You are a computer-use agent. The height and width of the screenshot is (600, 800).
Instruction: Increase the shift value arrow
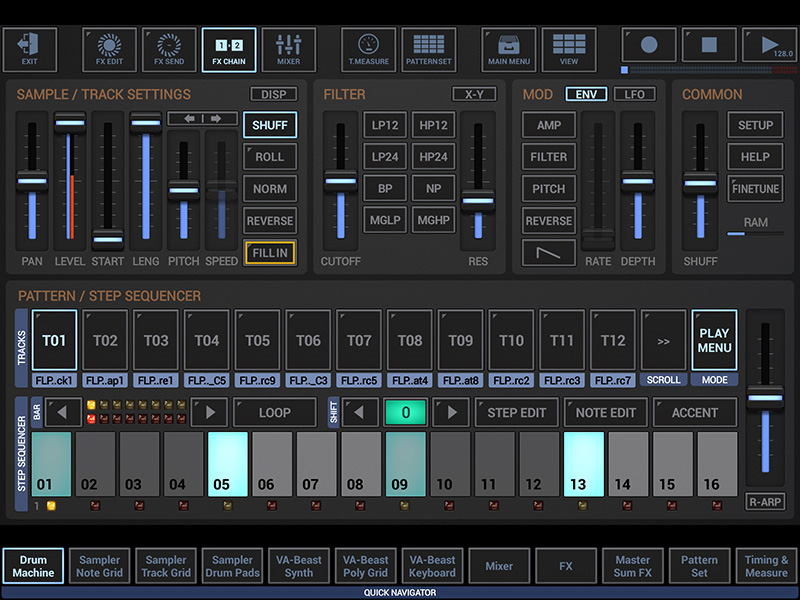click(451, 412)
